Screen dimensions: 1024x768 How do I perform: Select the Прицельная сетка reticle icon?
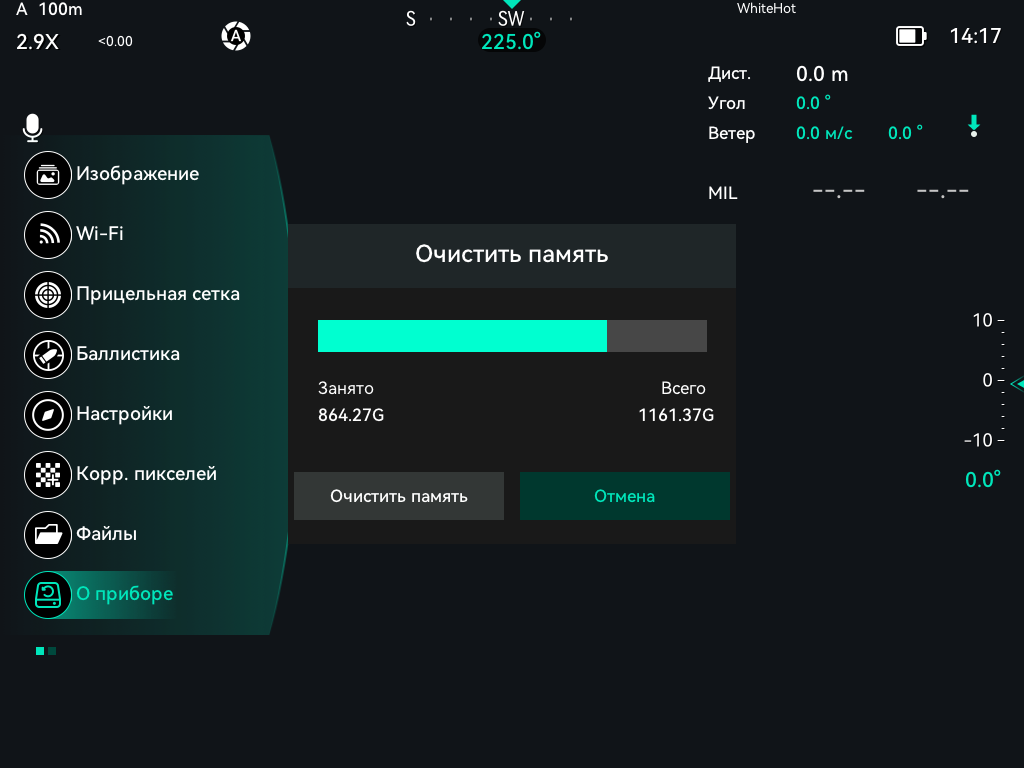tap(48, 295)
